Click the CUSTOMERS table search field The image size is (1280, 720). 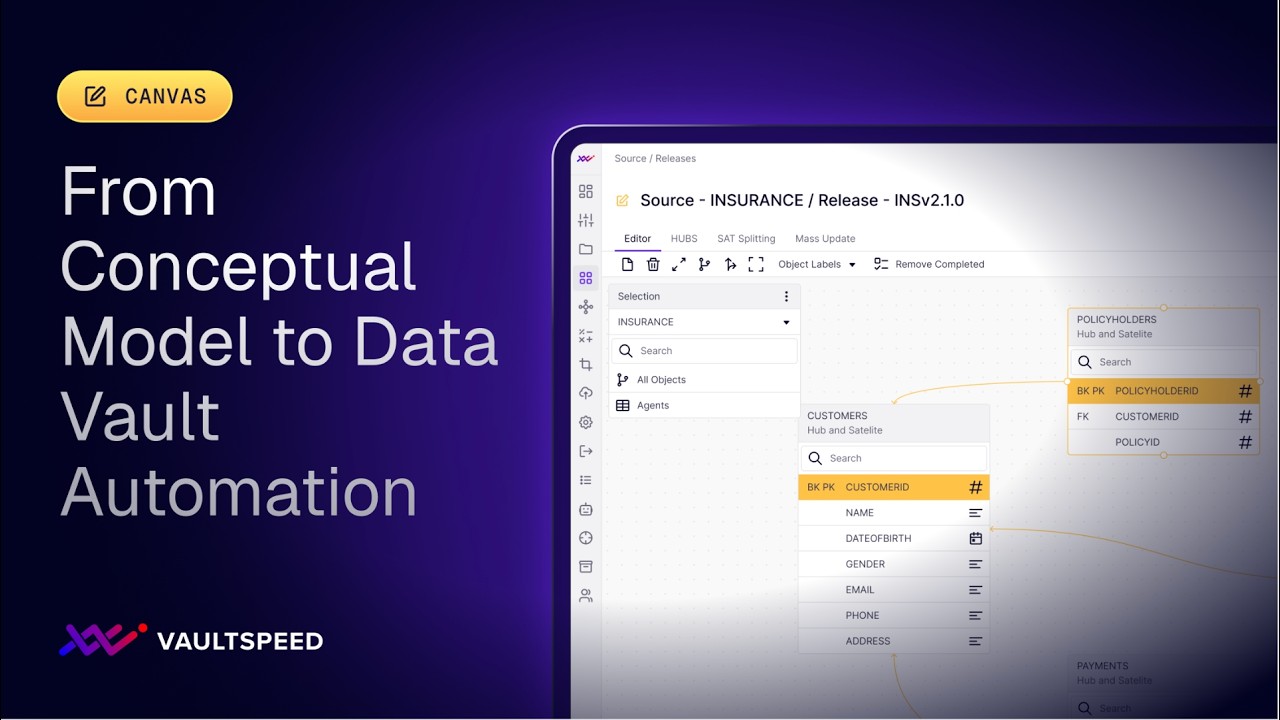pyautogui.click(x=894, y=458)
